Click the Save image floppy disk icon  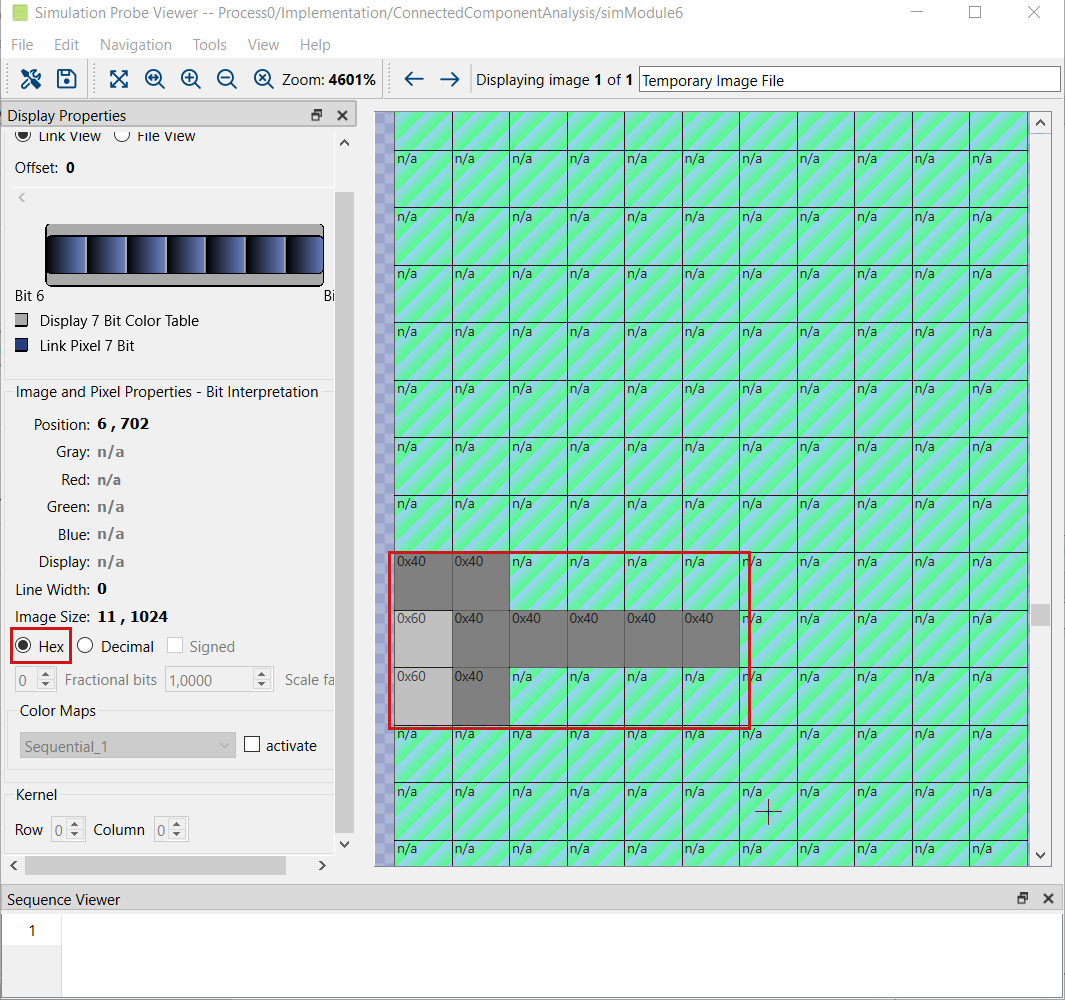pos(64,78)
